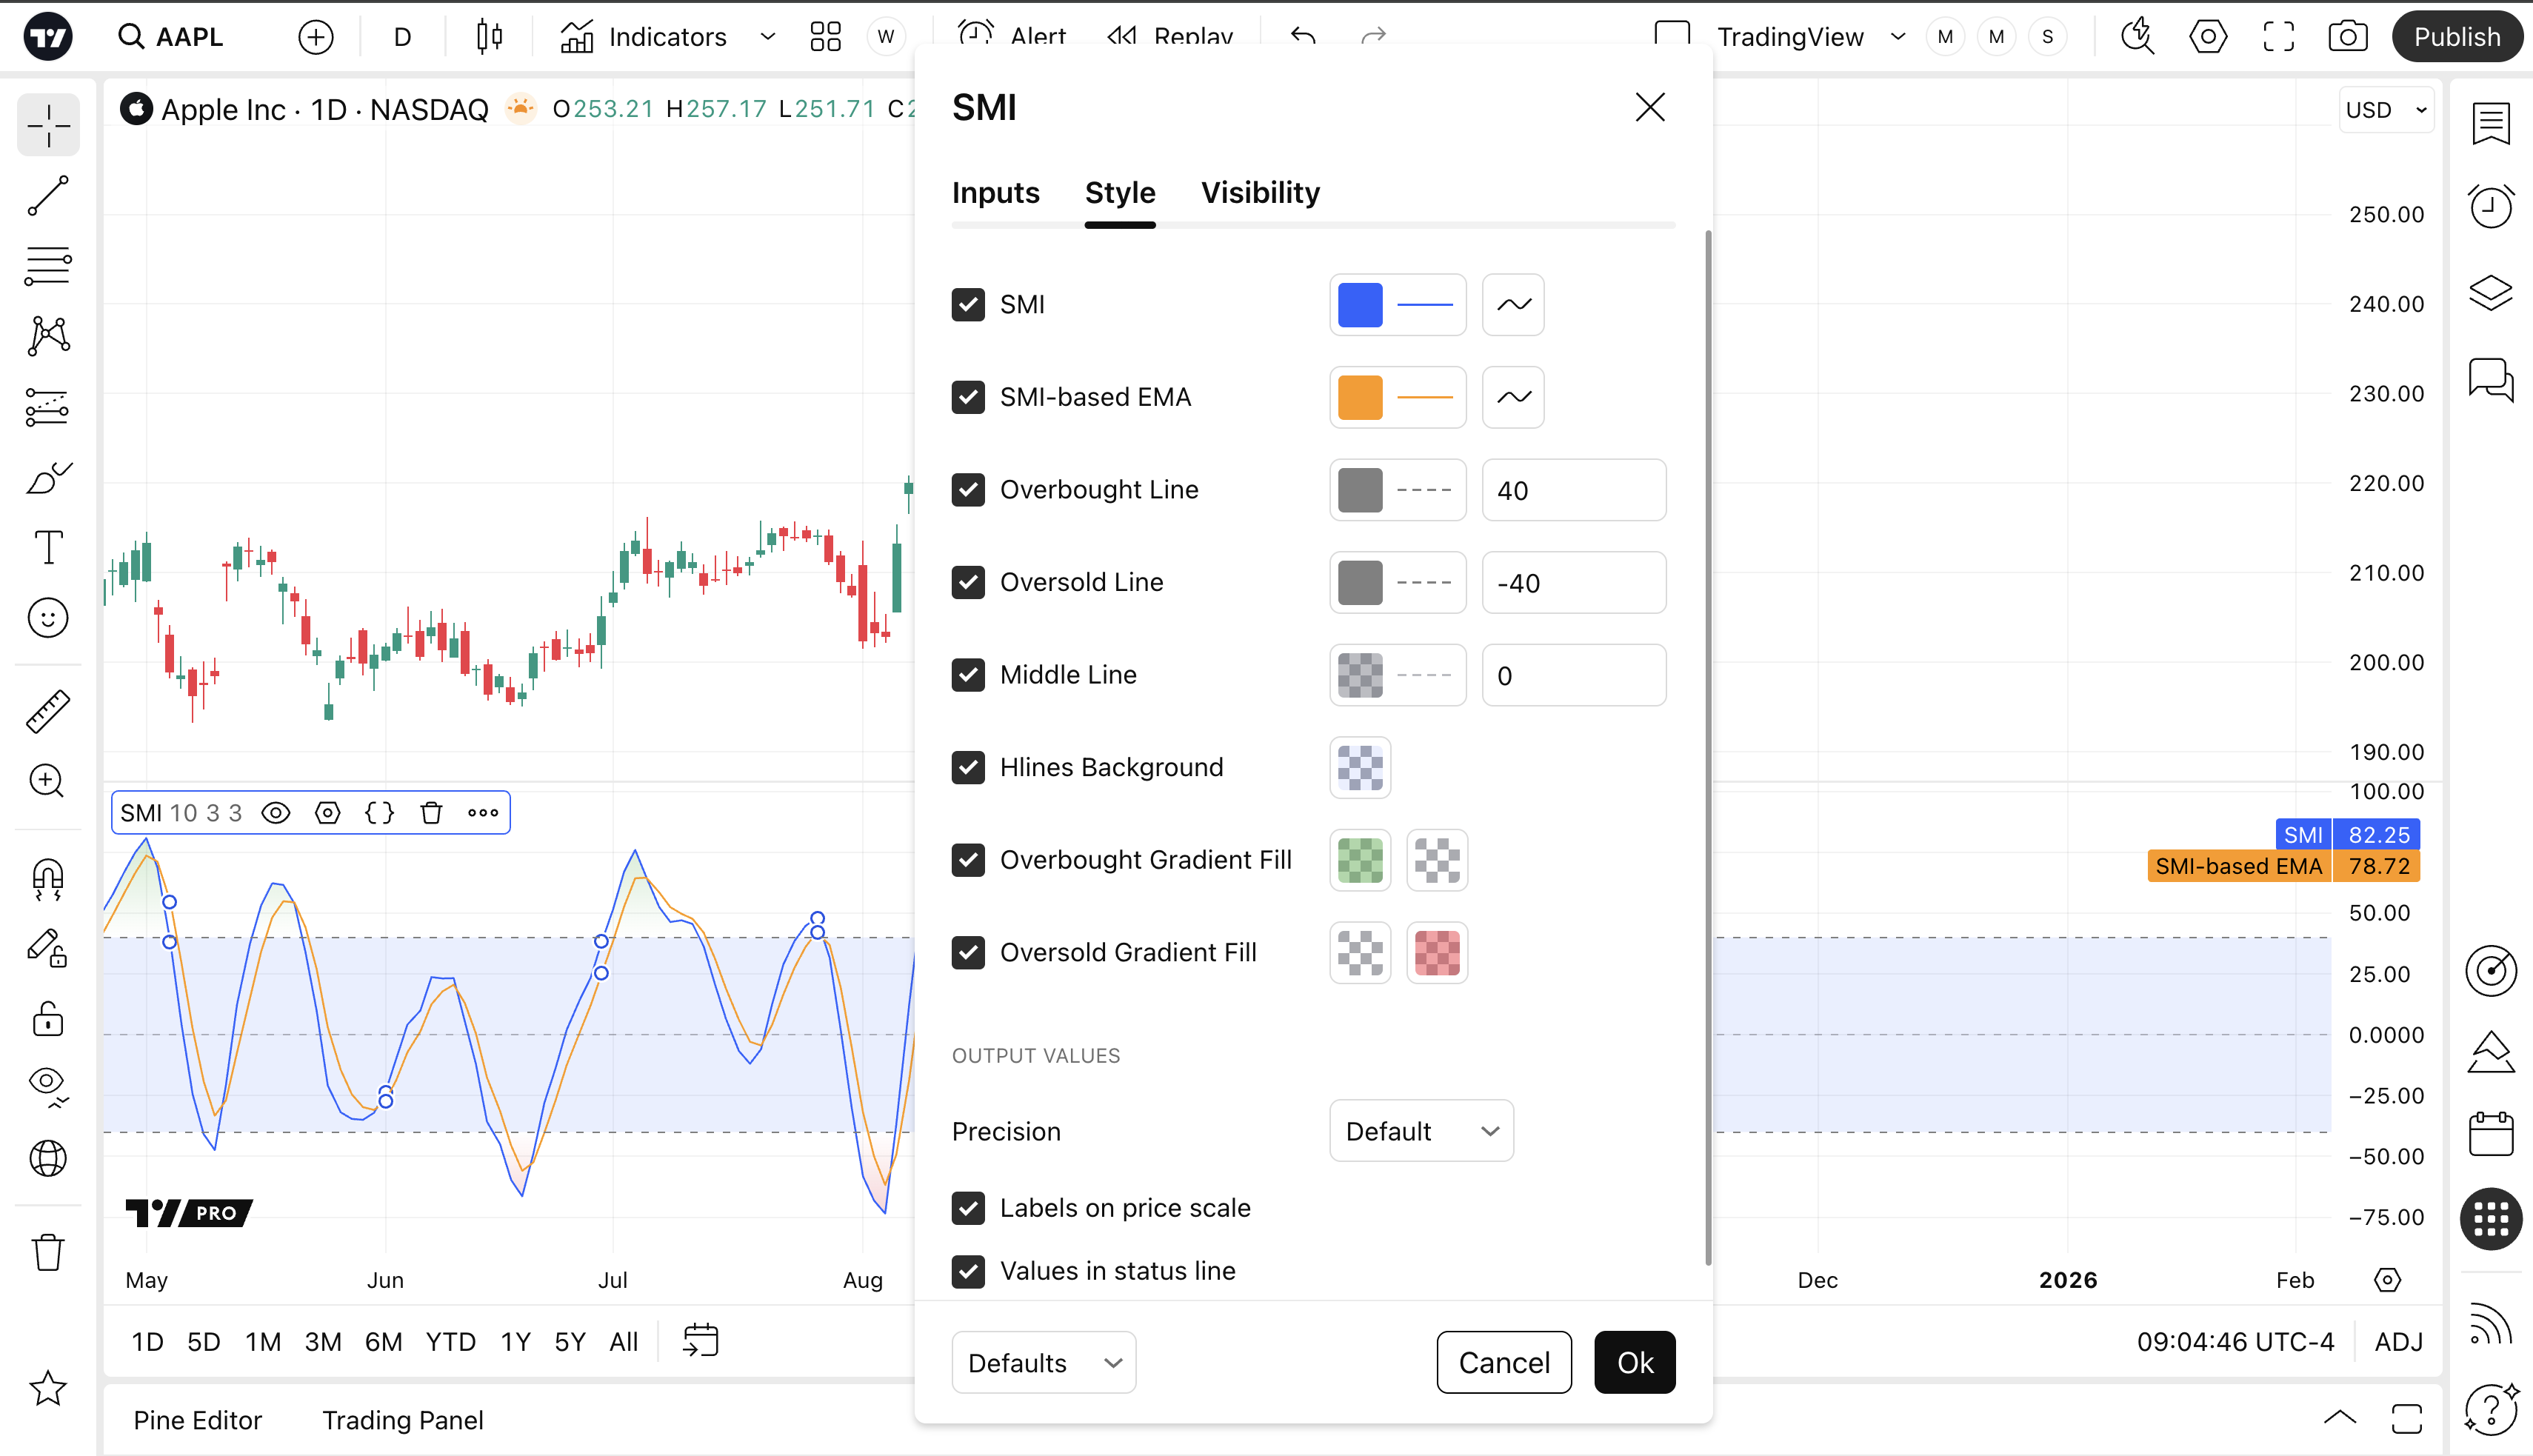2533x1456 pixels.
Task: Select the Magnet mode tool
Action: (47, 878)
